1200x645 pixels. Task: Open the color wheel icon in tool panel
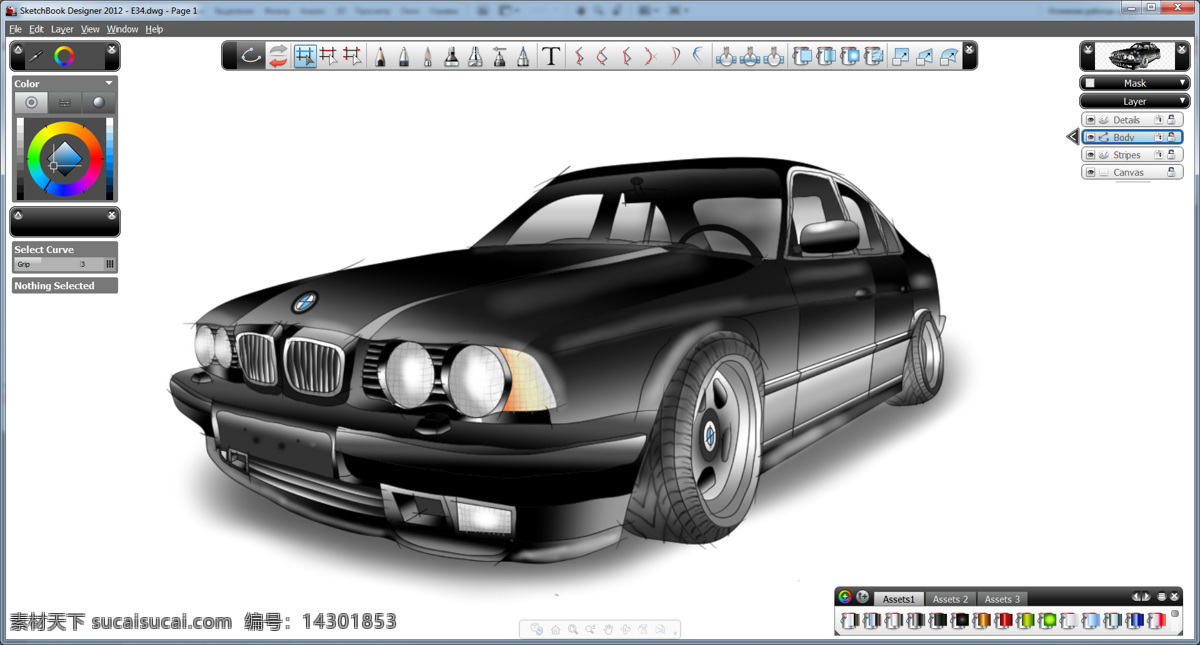point(64,56)
